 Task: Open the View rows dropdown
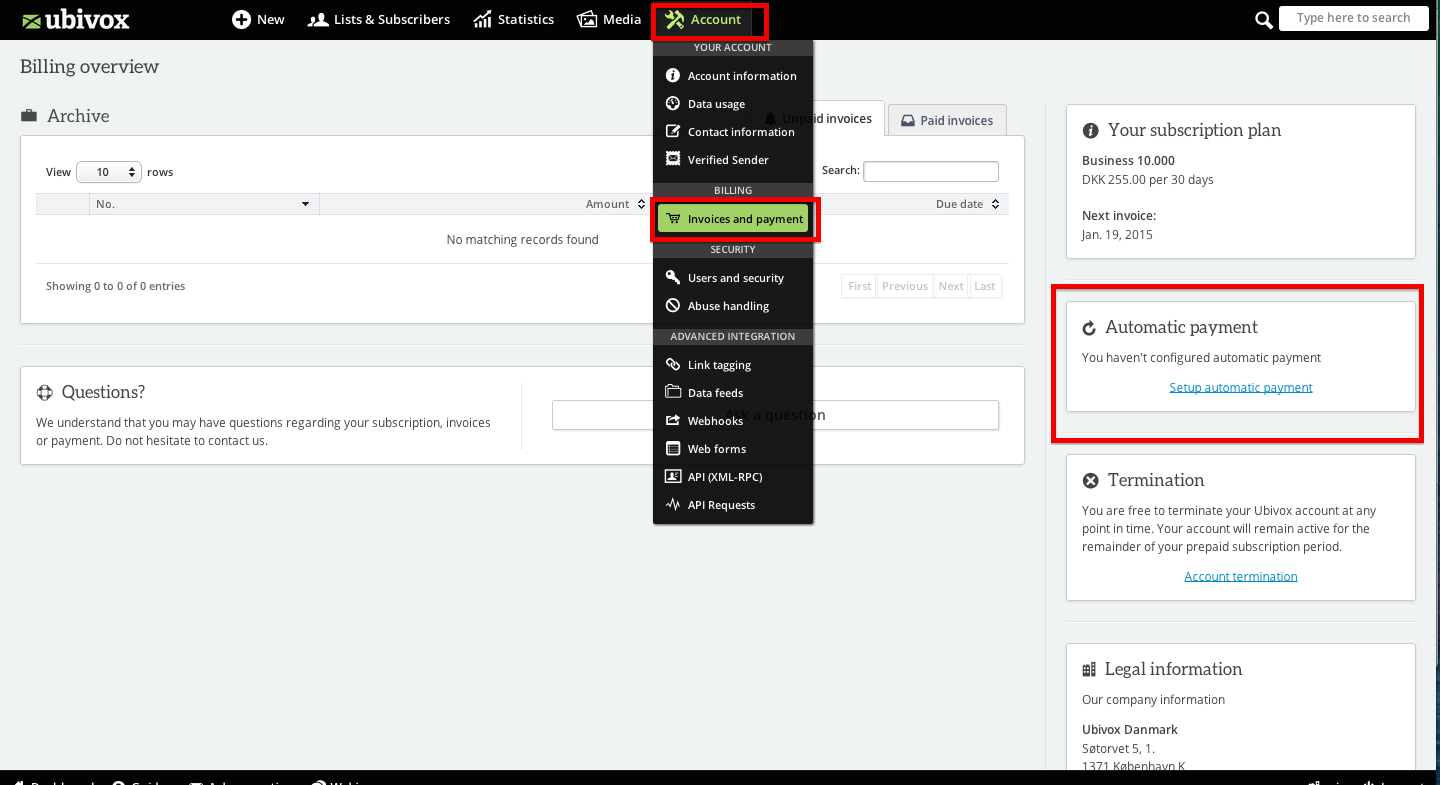109,172
